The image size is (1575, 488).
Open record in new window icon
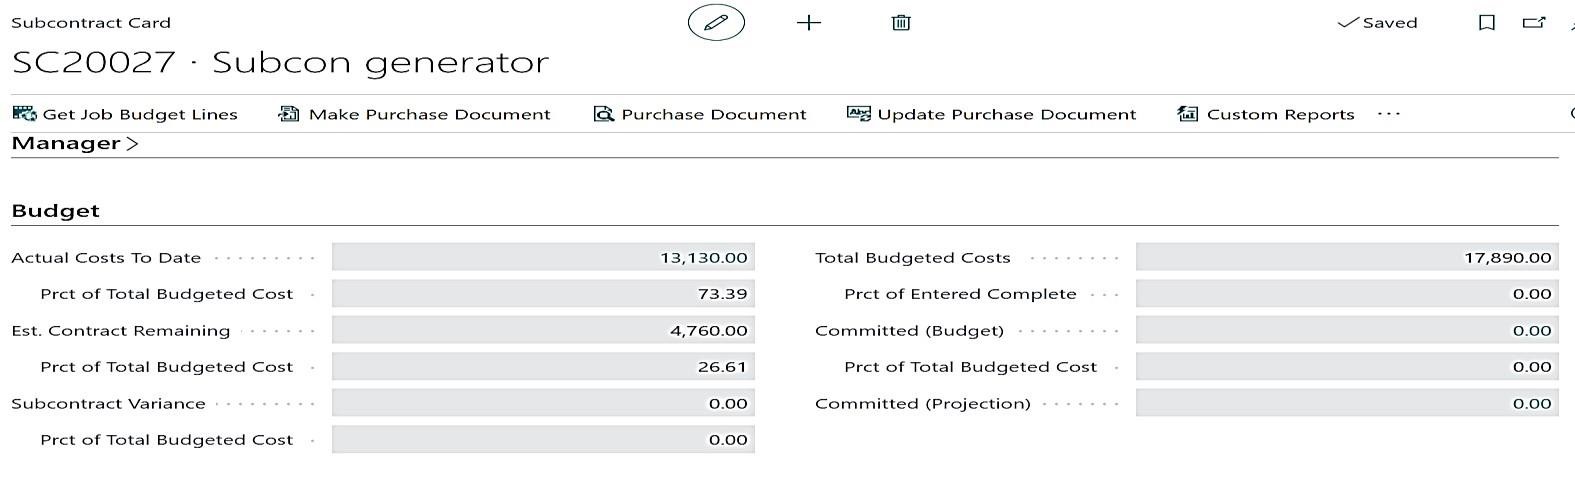coord(1533,22)
